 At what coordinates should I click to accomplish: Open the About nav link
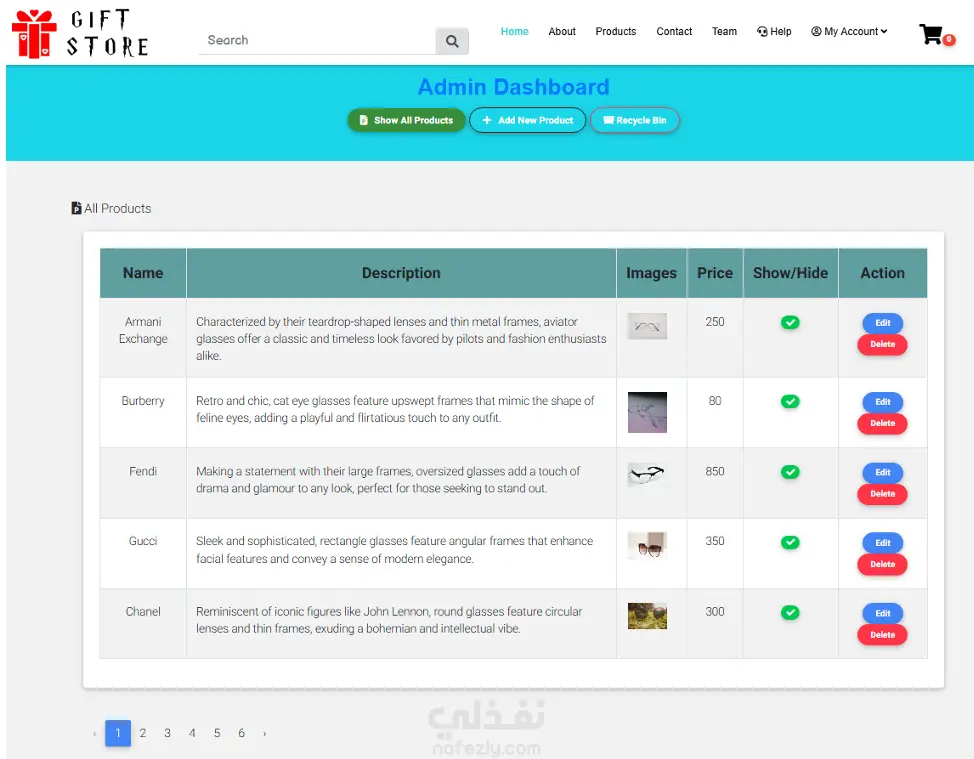(562, 31)
